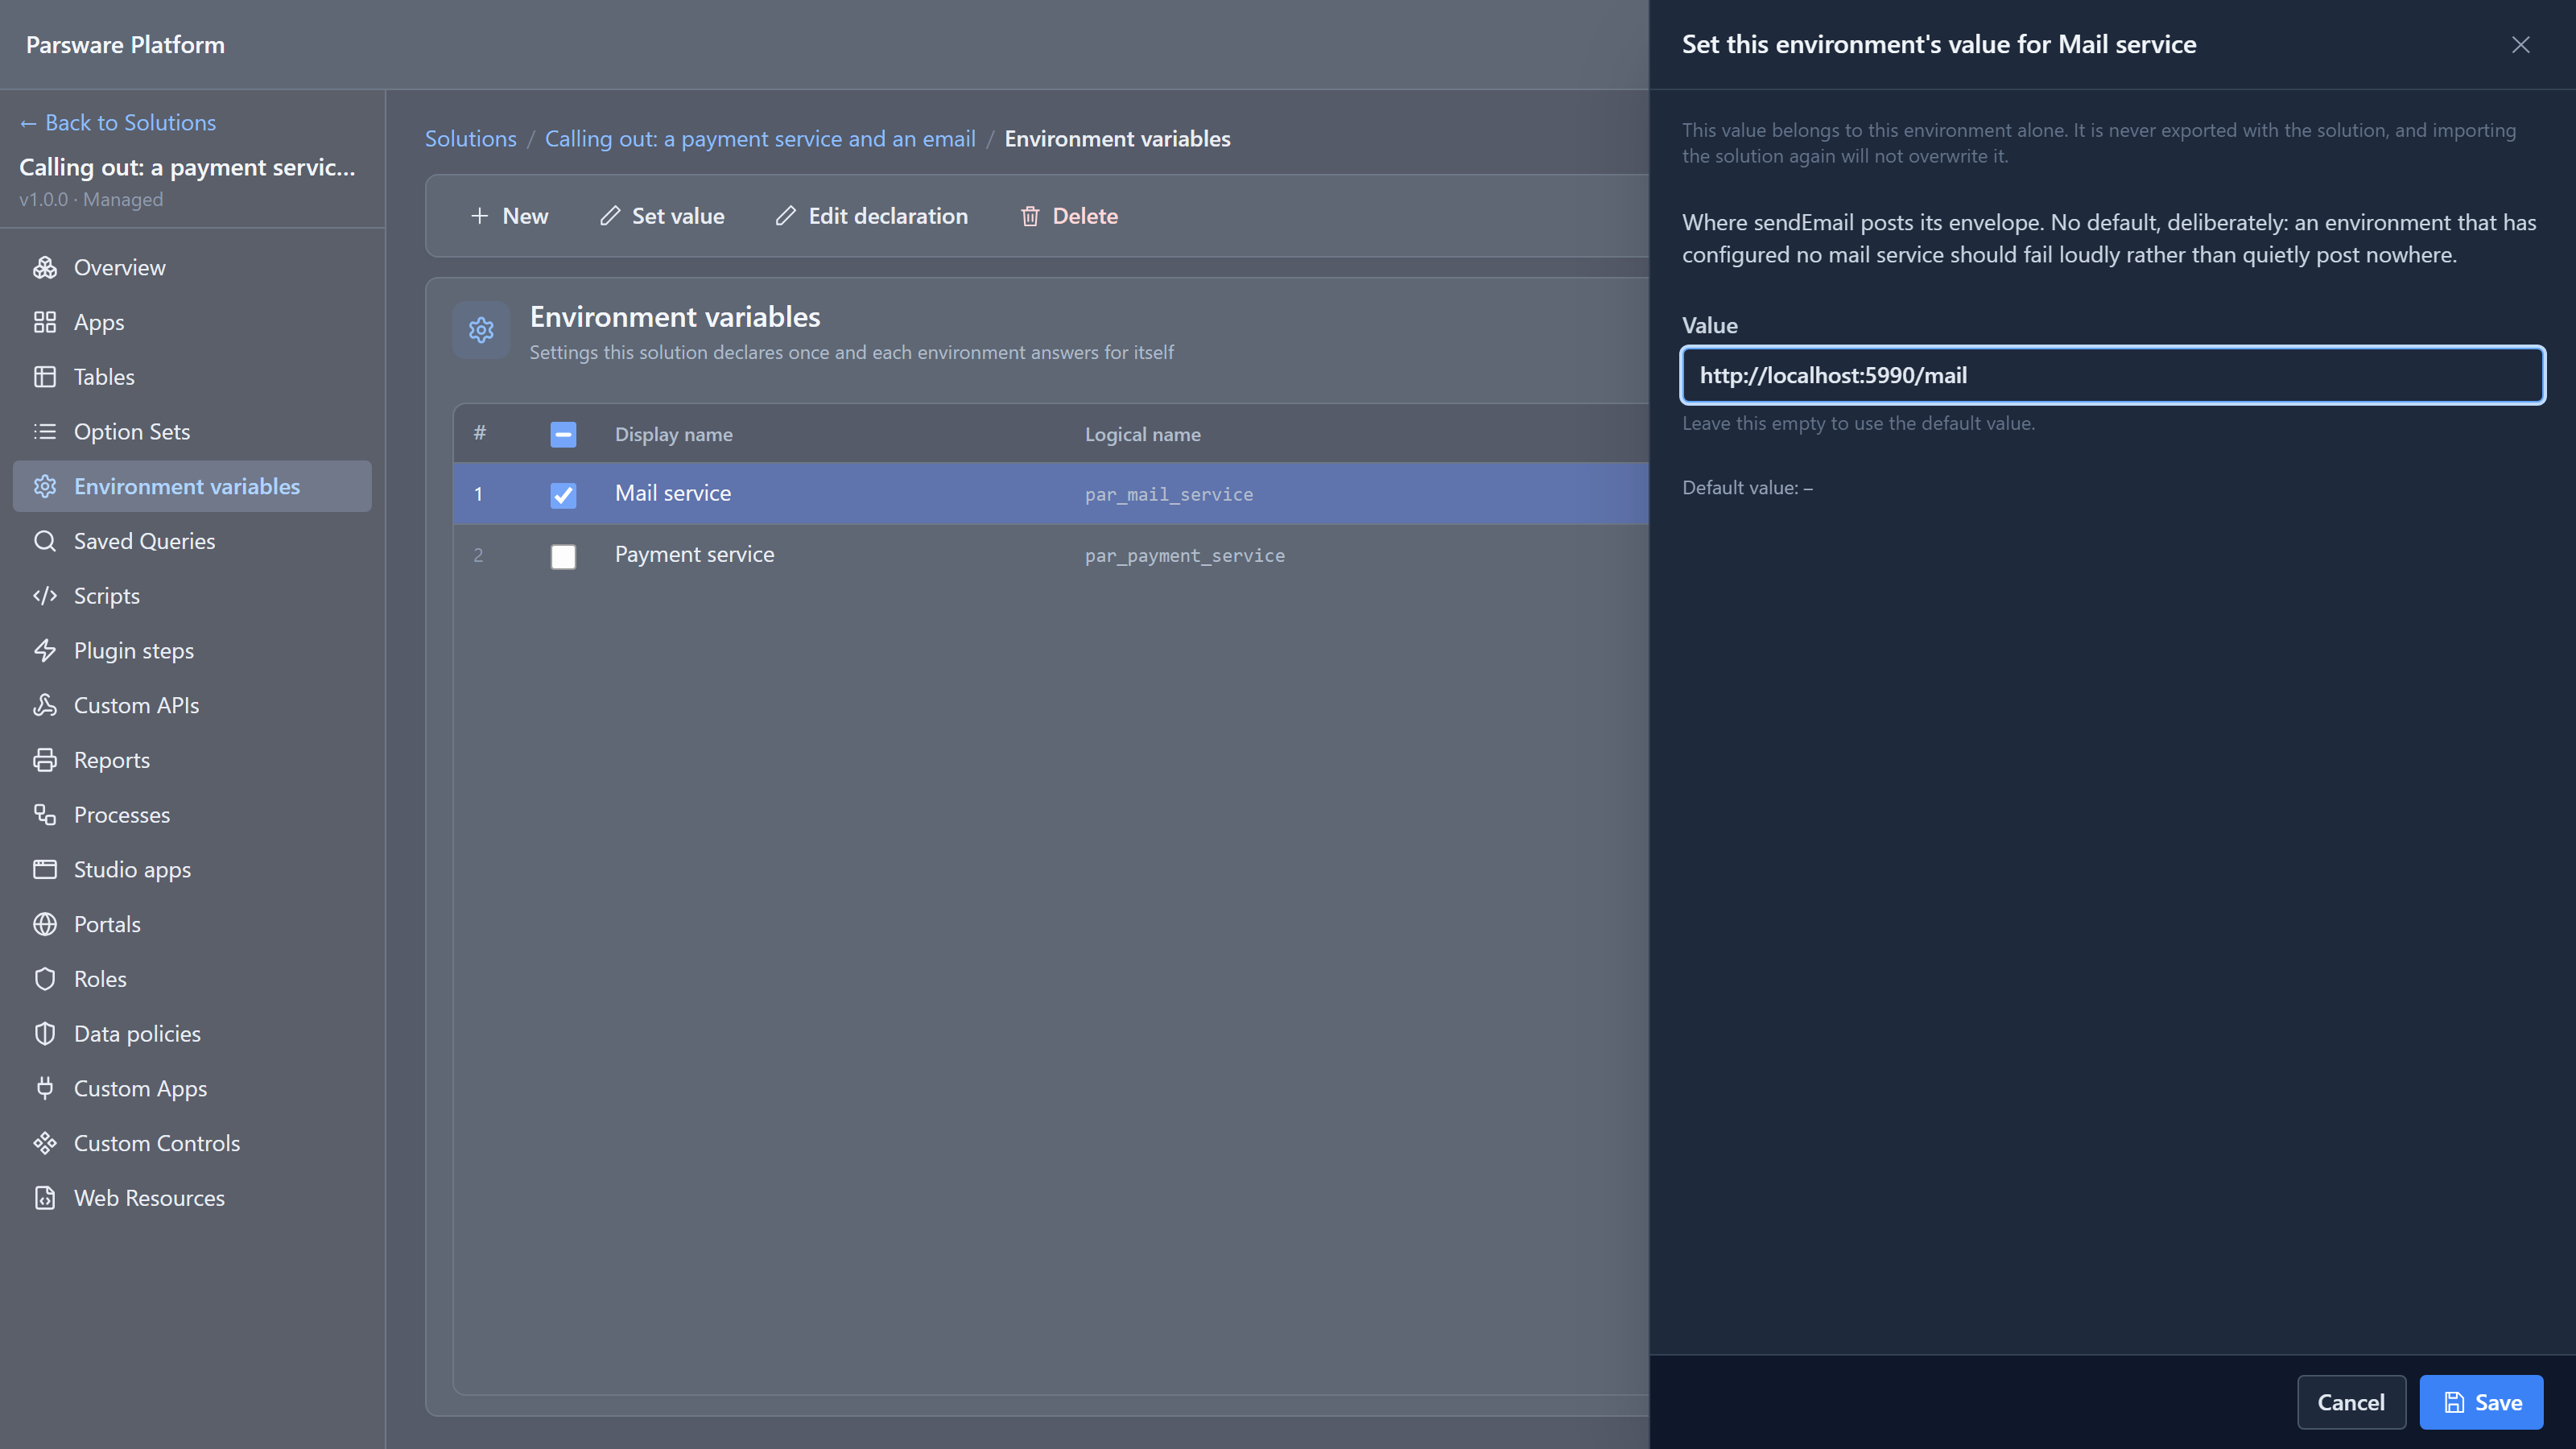This screenshot has width=2576, height=1449.
Task: Open 'Calling out: a payment service' breadcrumb
Action: coord(760,139)
